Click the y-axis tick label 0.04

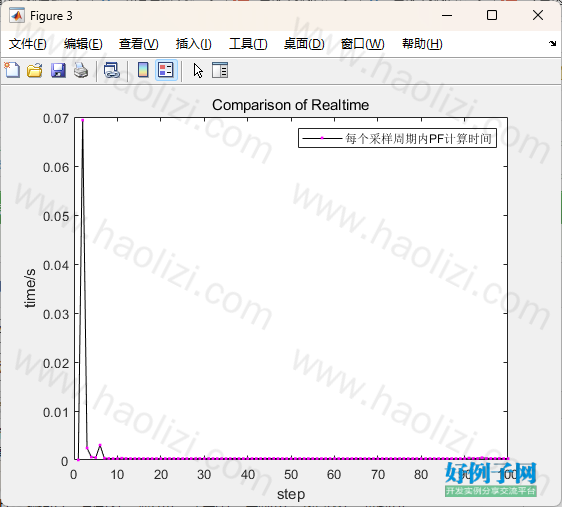pos(56,266)
